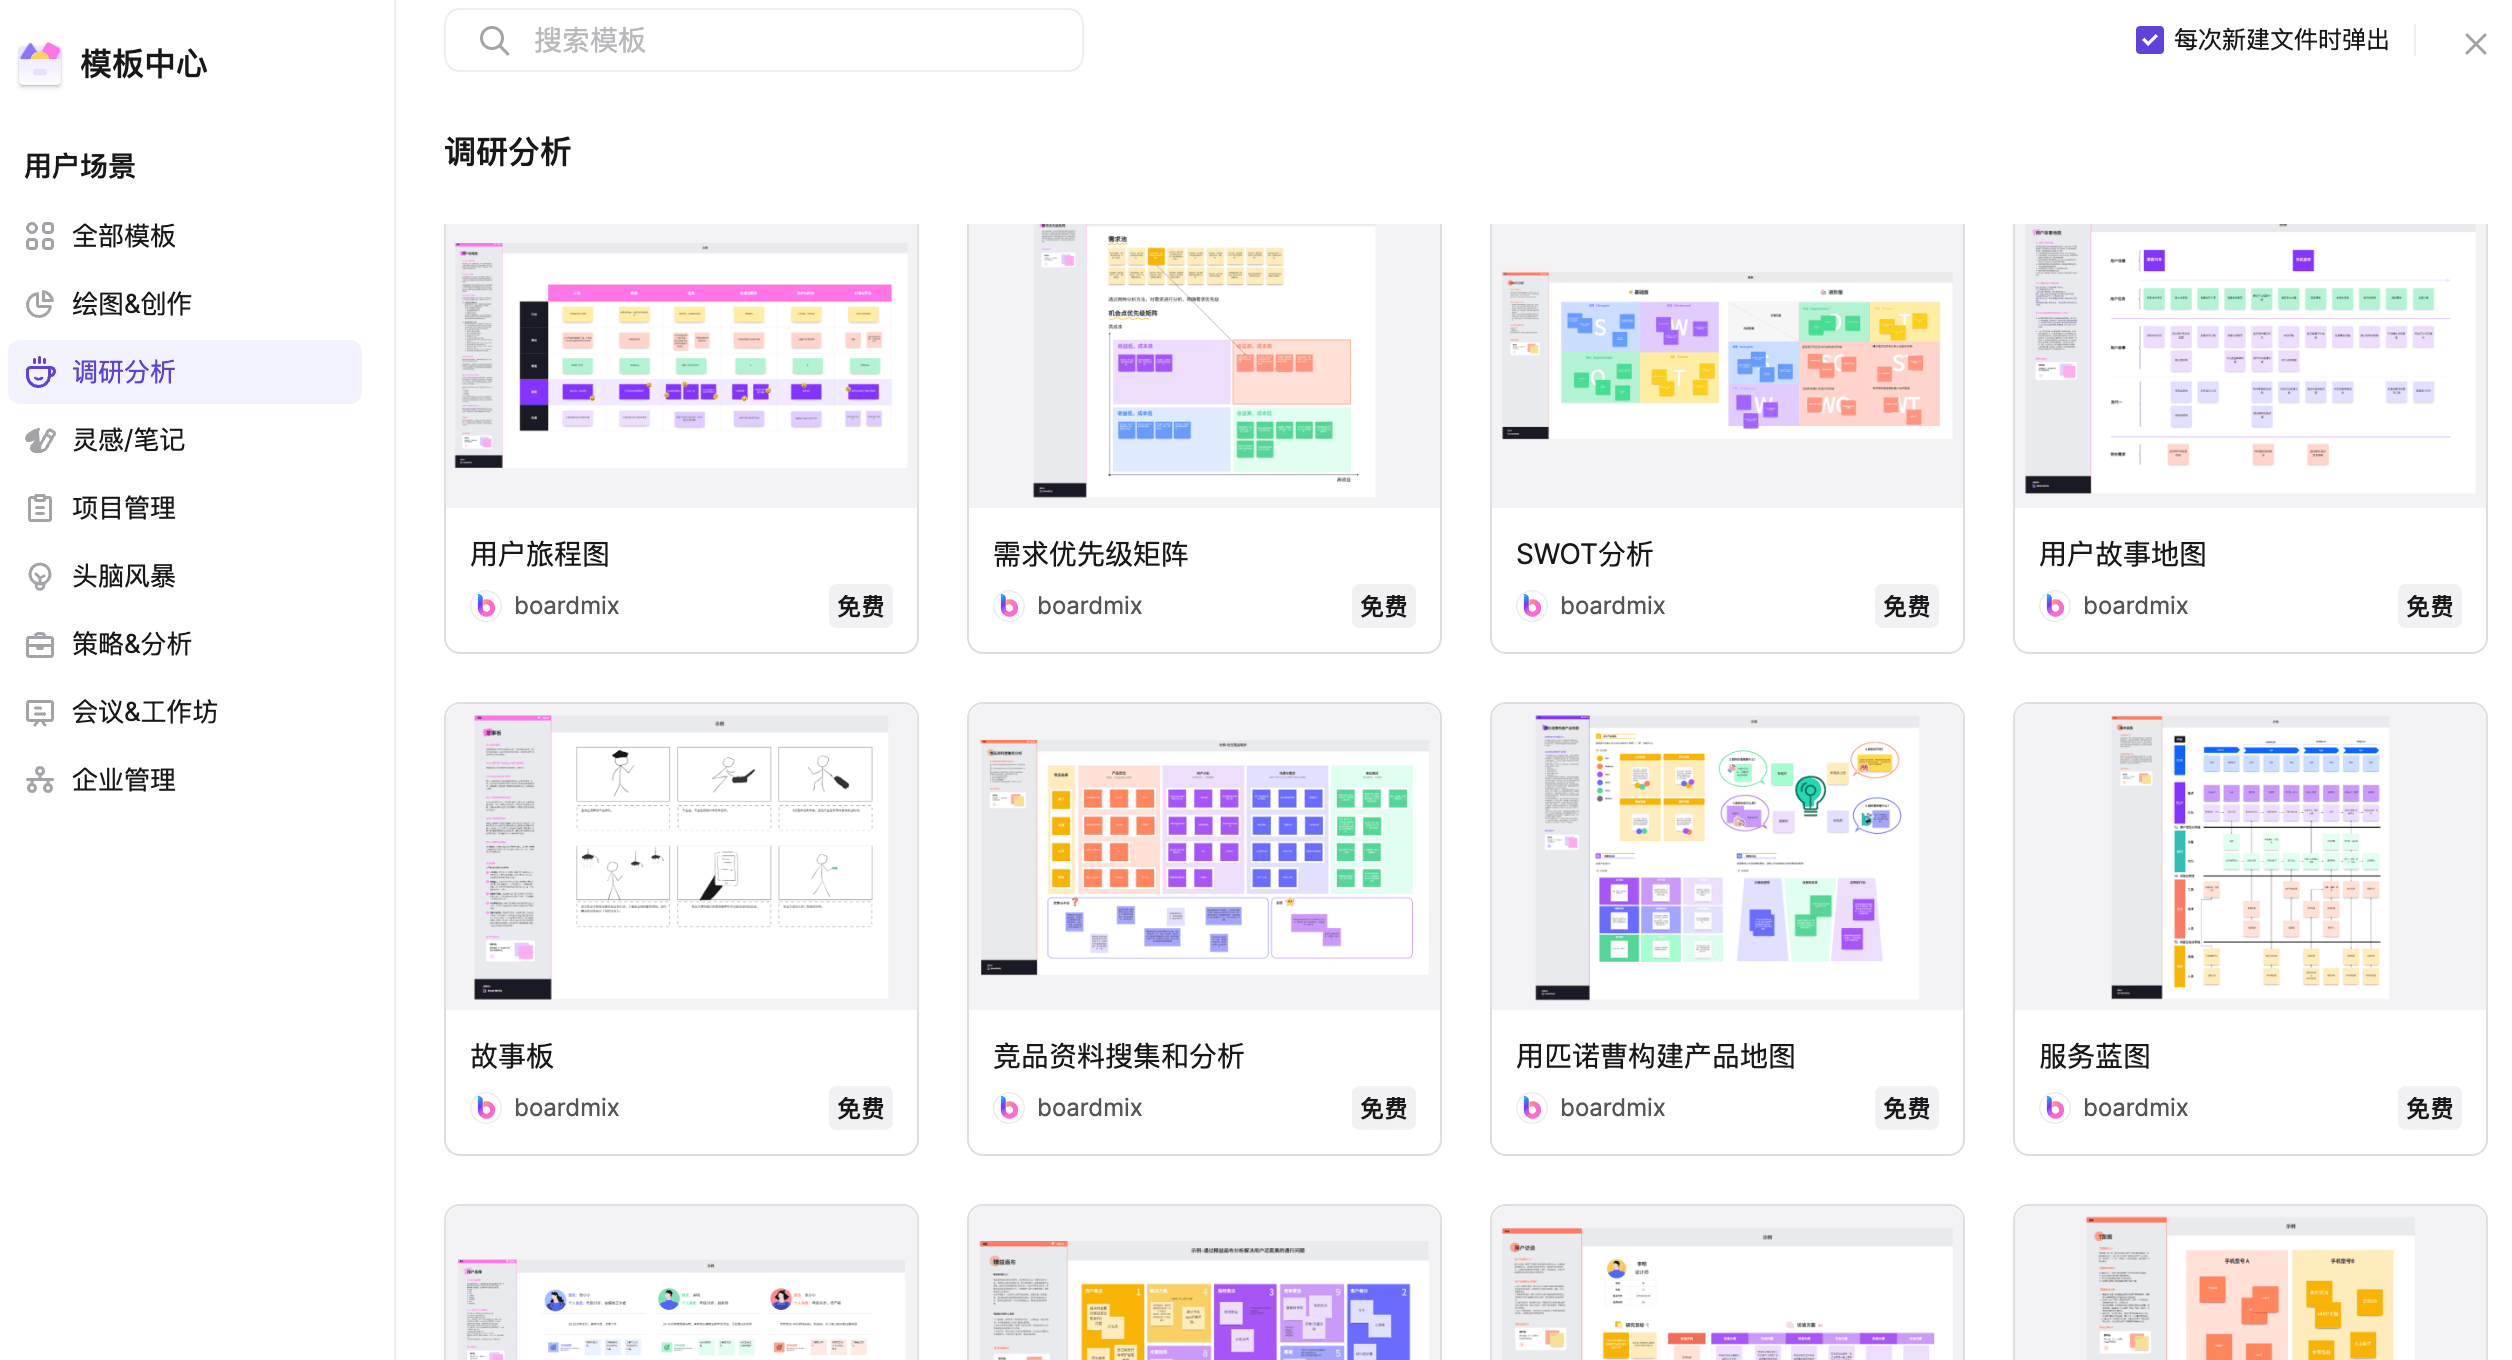The image size is (2512, 1360).
Task: Click 免费 badge on 用户故事地图
Action: pyautogui.click(x=2429, y=606)
